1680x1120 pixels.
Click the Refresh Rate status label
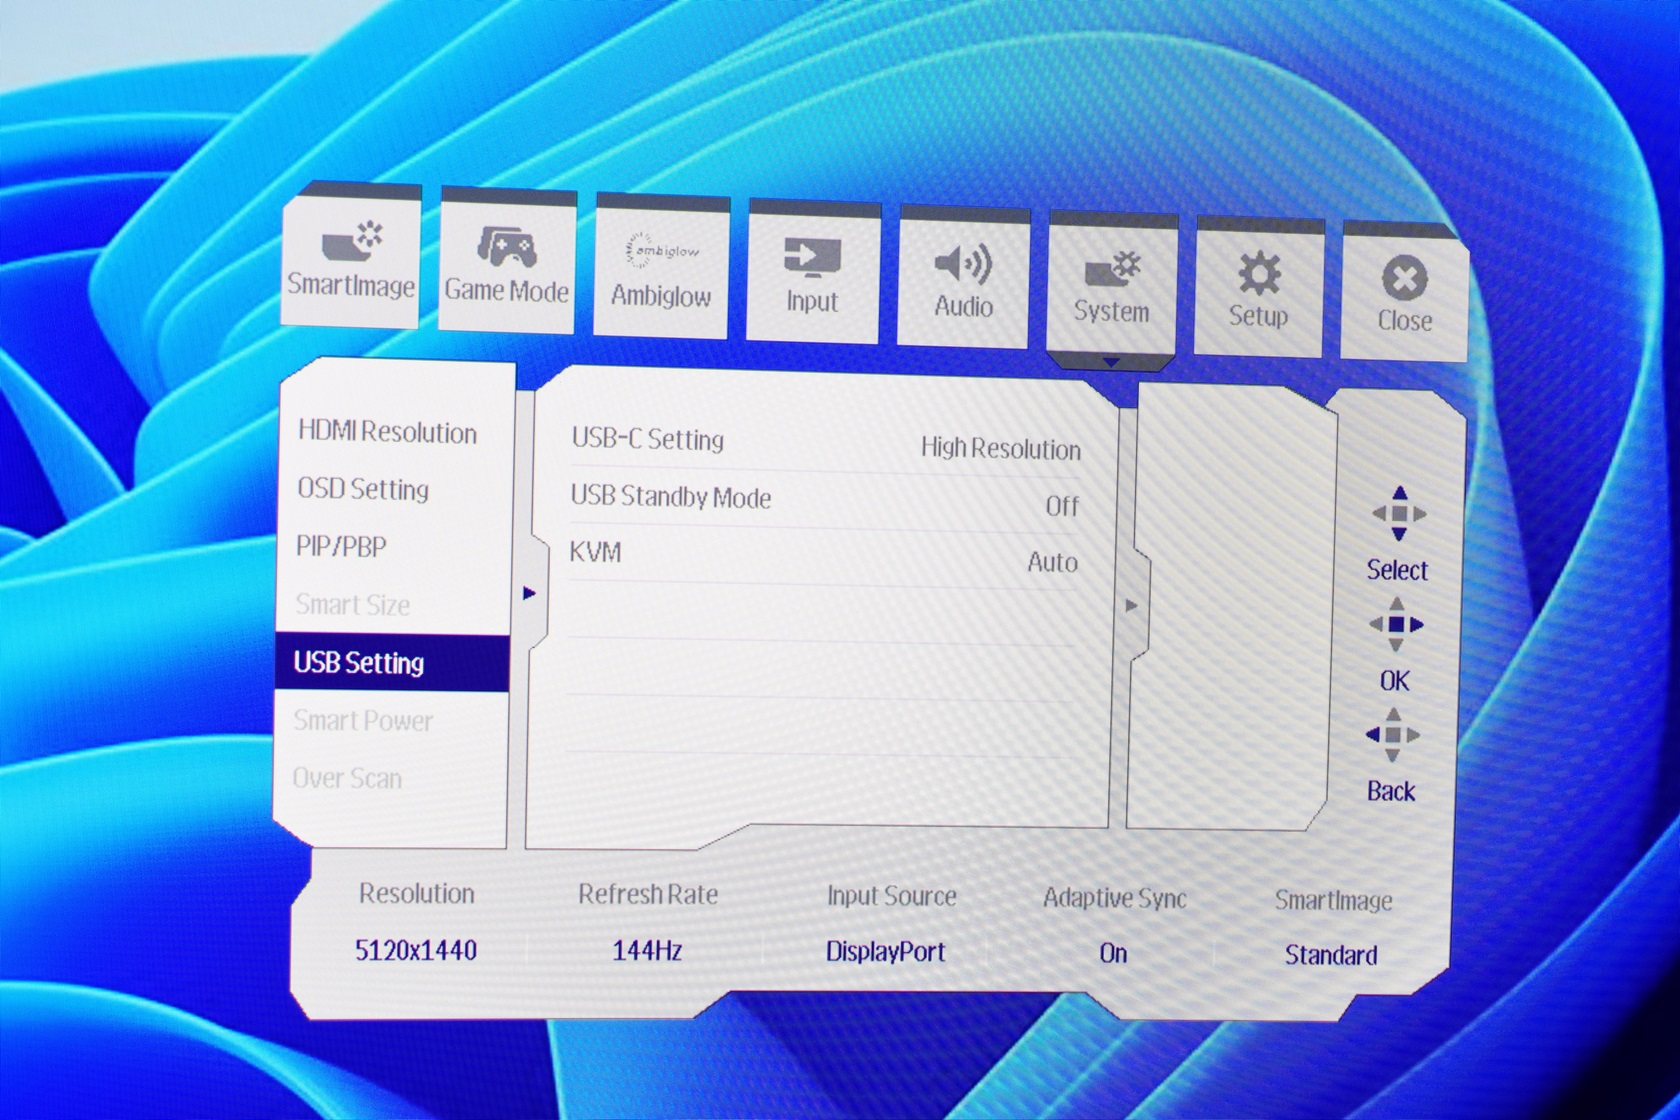point(648,894)
